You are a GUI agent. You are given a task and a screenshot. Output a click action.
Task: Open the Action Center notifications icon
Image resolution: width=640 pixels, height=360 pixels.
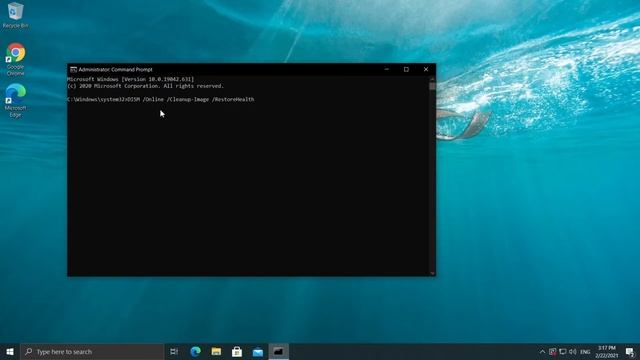[630, 351]
